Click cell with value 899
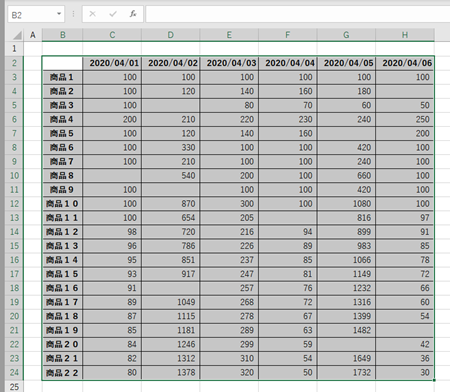Image resolution: width=450 pixels, height=392 pixels. pos(346,232)
